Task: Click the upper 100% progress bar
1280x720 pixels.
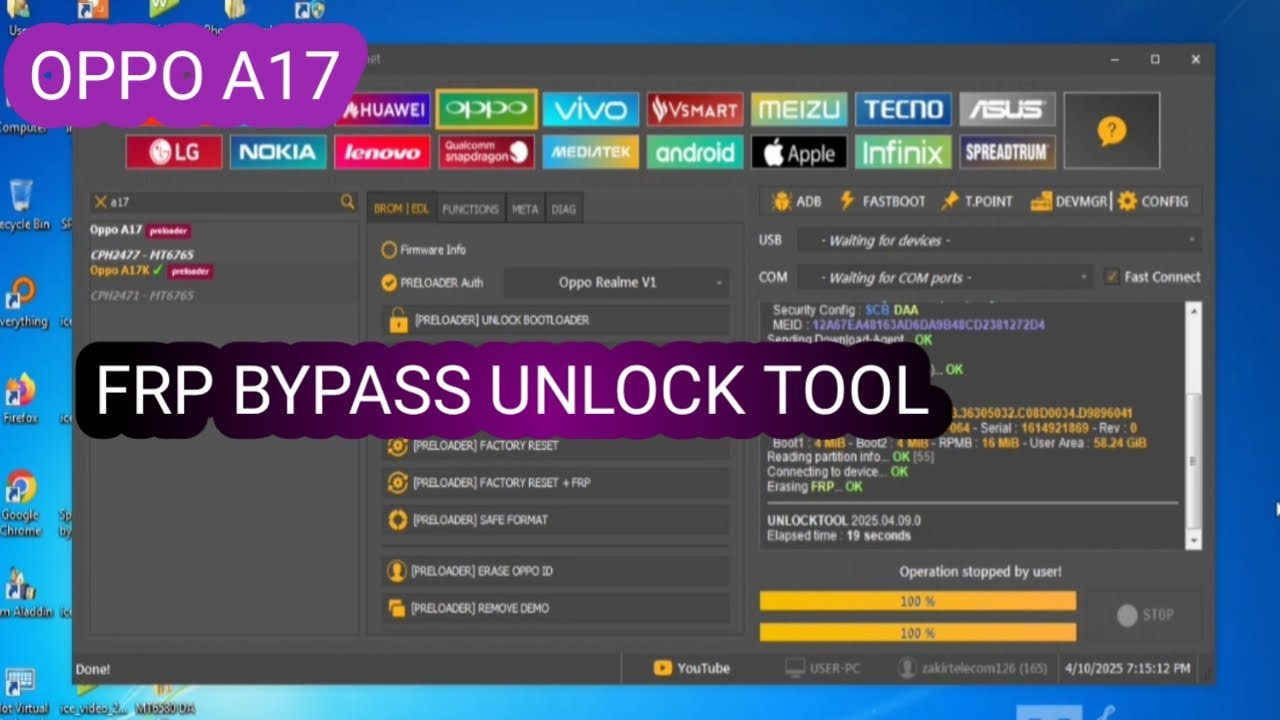Action: point(917,601)
